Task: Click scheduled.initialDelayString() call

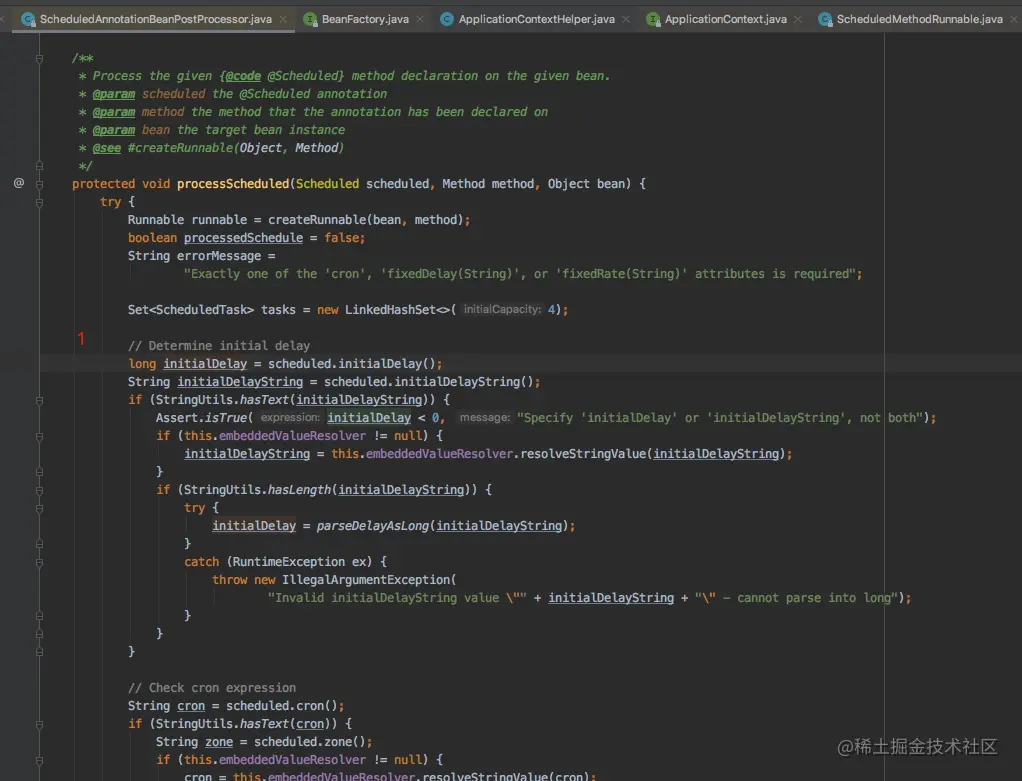Action: tap(431, 382)
